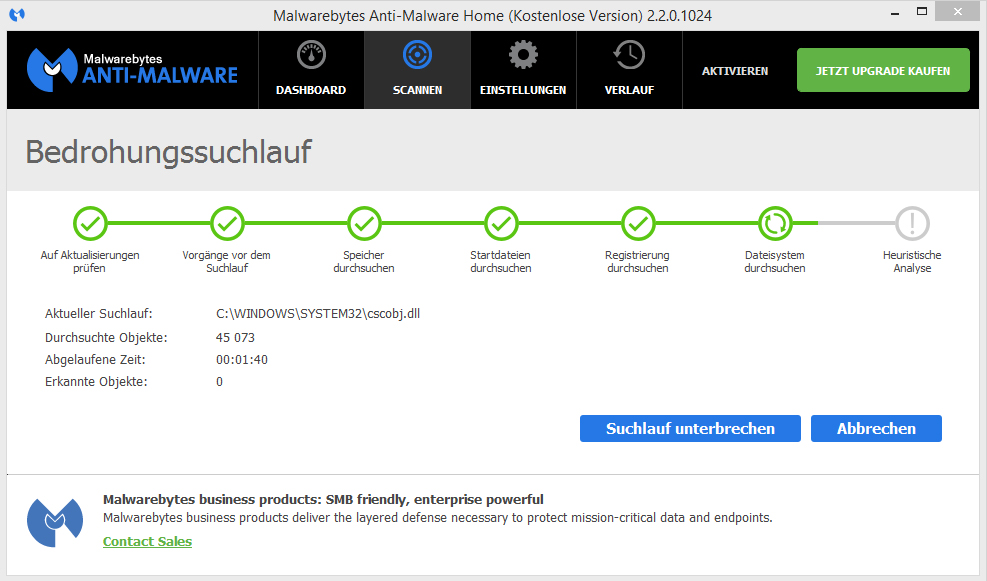Image resolution: width=987 pixels, height=581 pixels.
Task: Click the Abgelaufene Zeit label
Action: pos(95,359)
